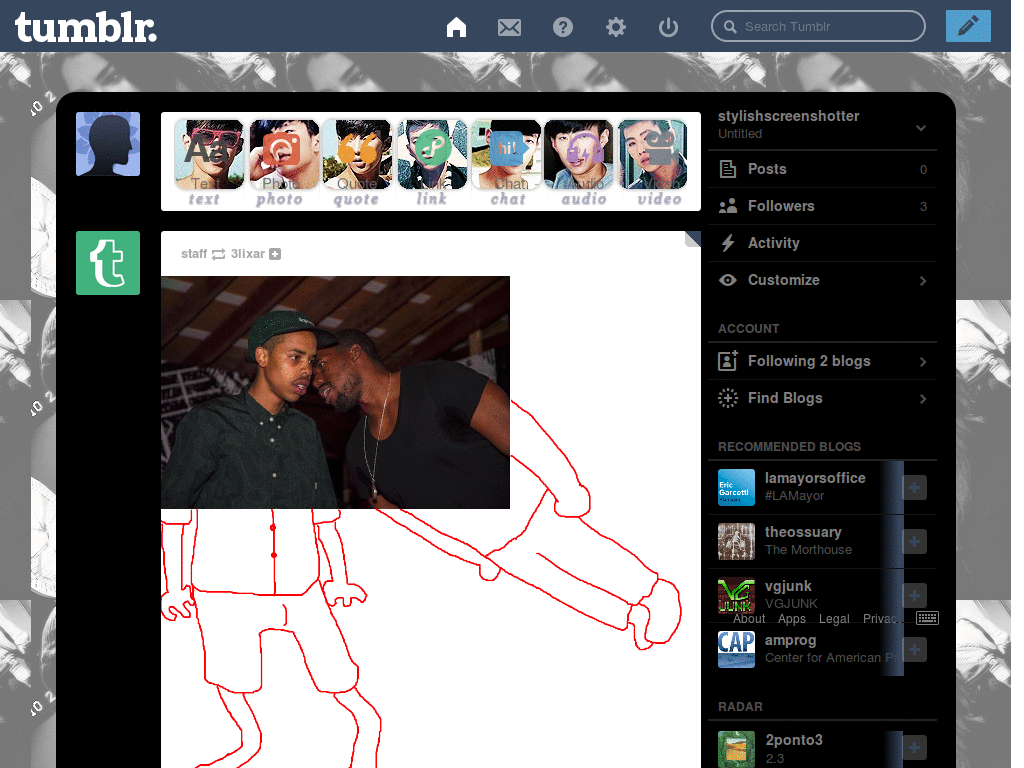Viewport: 1024px width, 768px height.
Task: Click the keyboard shortcuts icon
Action: click(927, 618)
